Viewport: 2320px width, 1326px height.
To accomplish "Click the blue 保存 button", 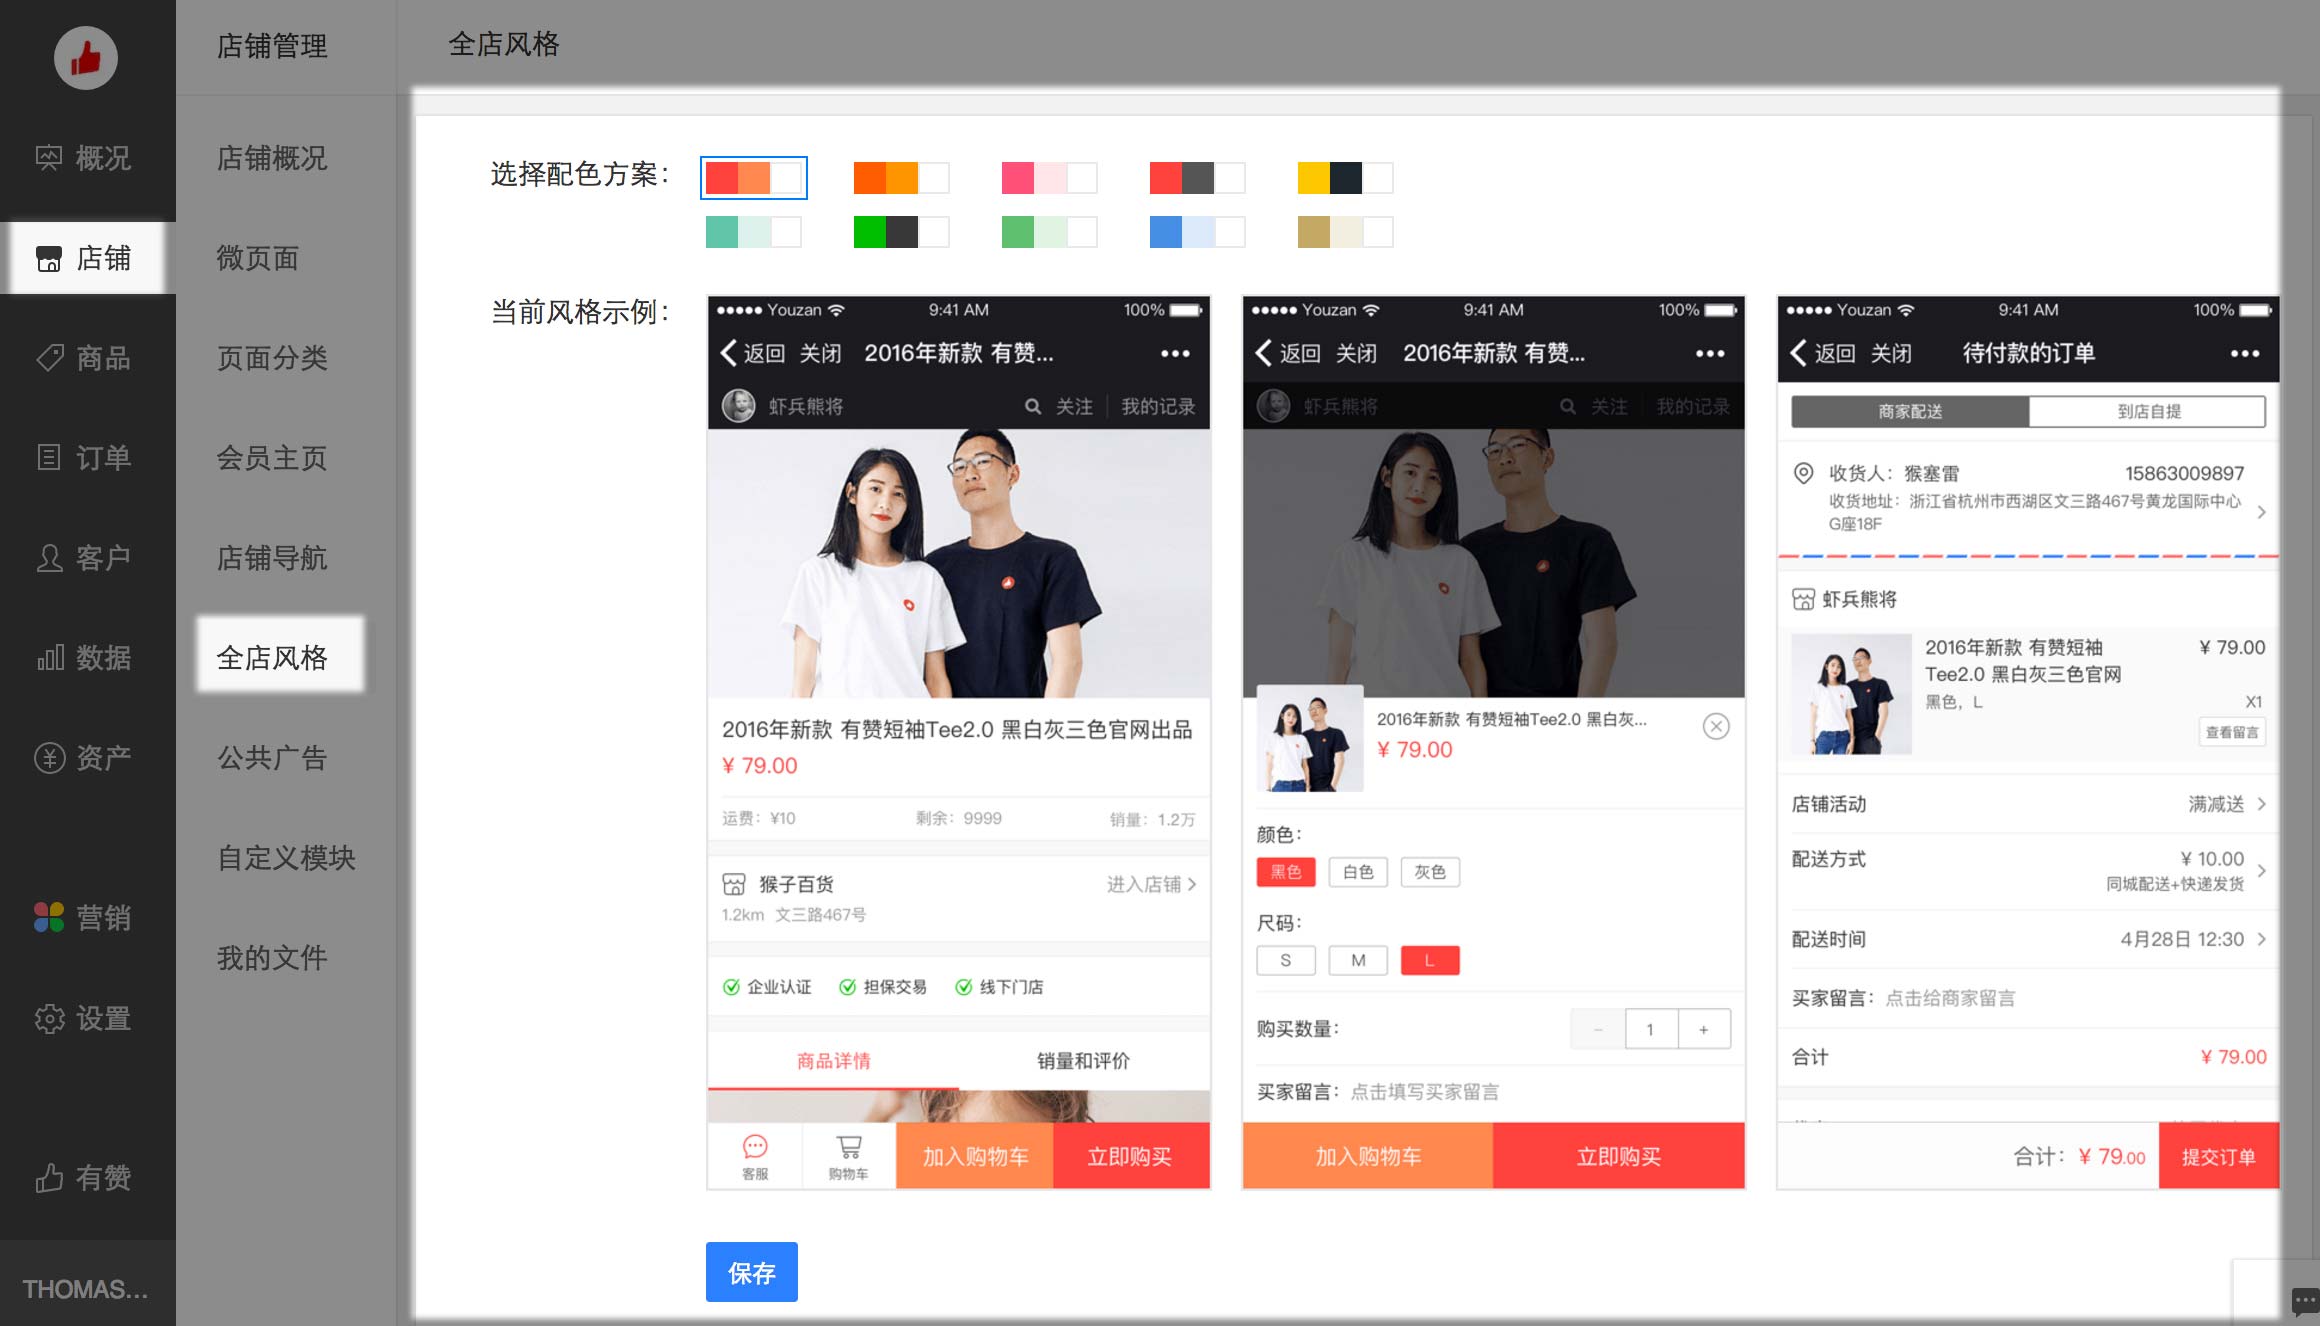I will [x=752, y=1272].
